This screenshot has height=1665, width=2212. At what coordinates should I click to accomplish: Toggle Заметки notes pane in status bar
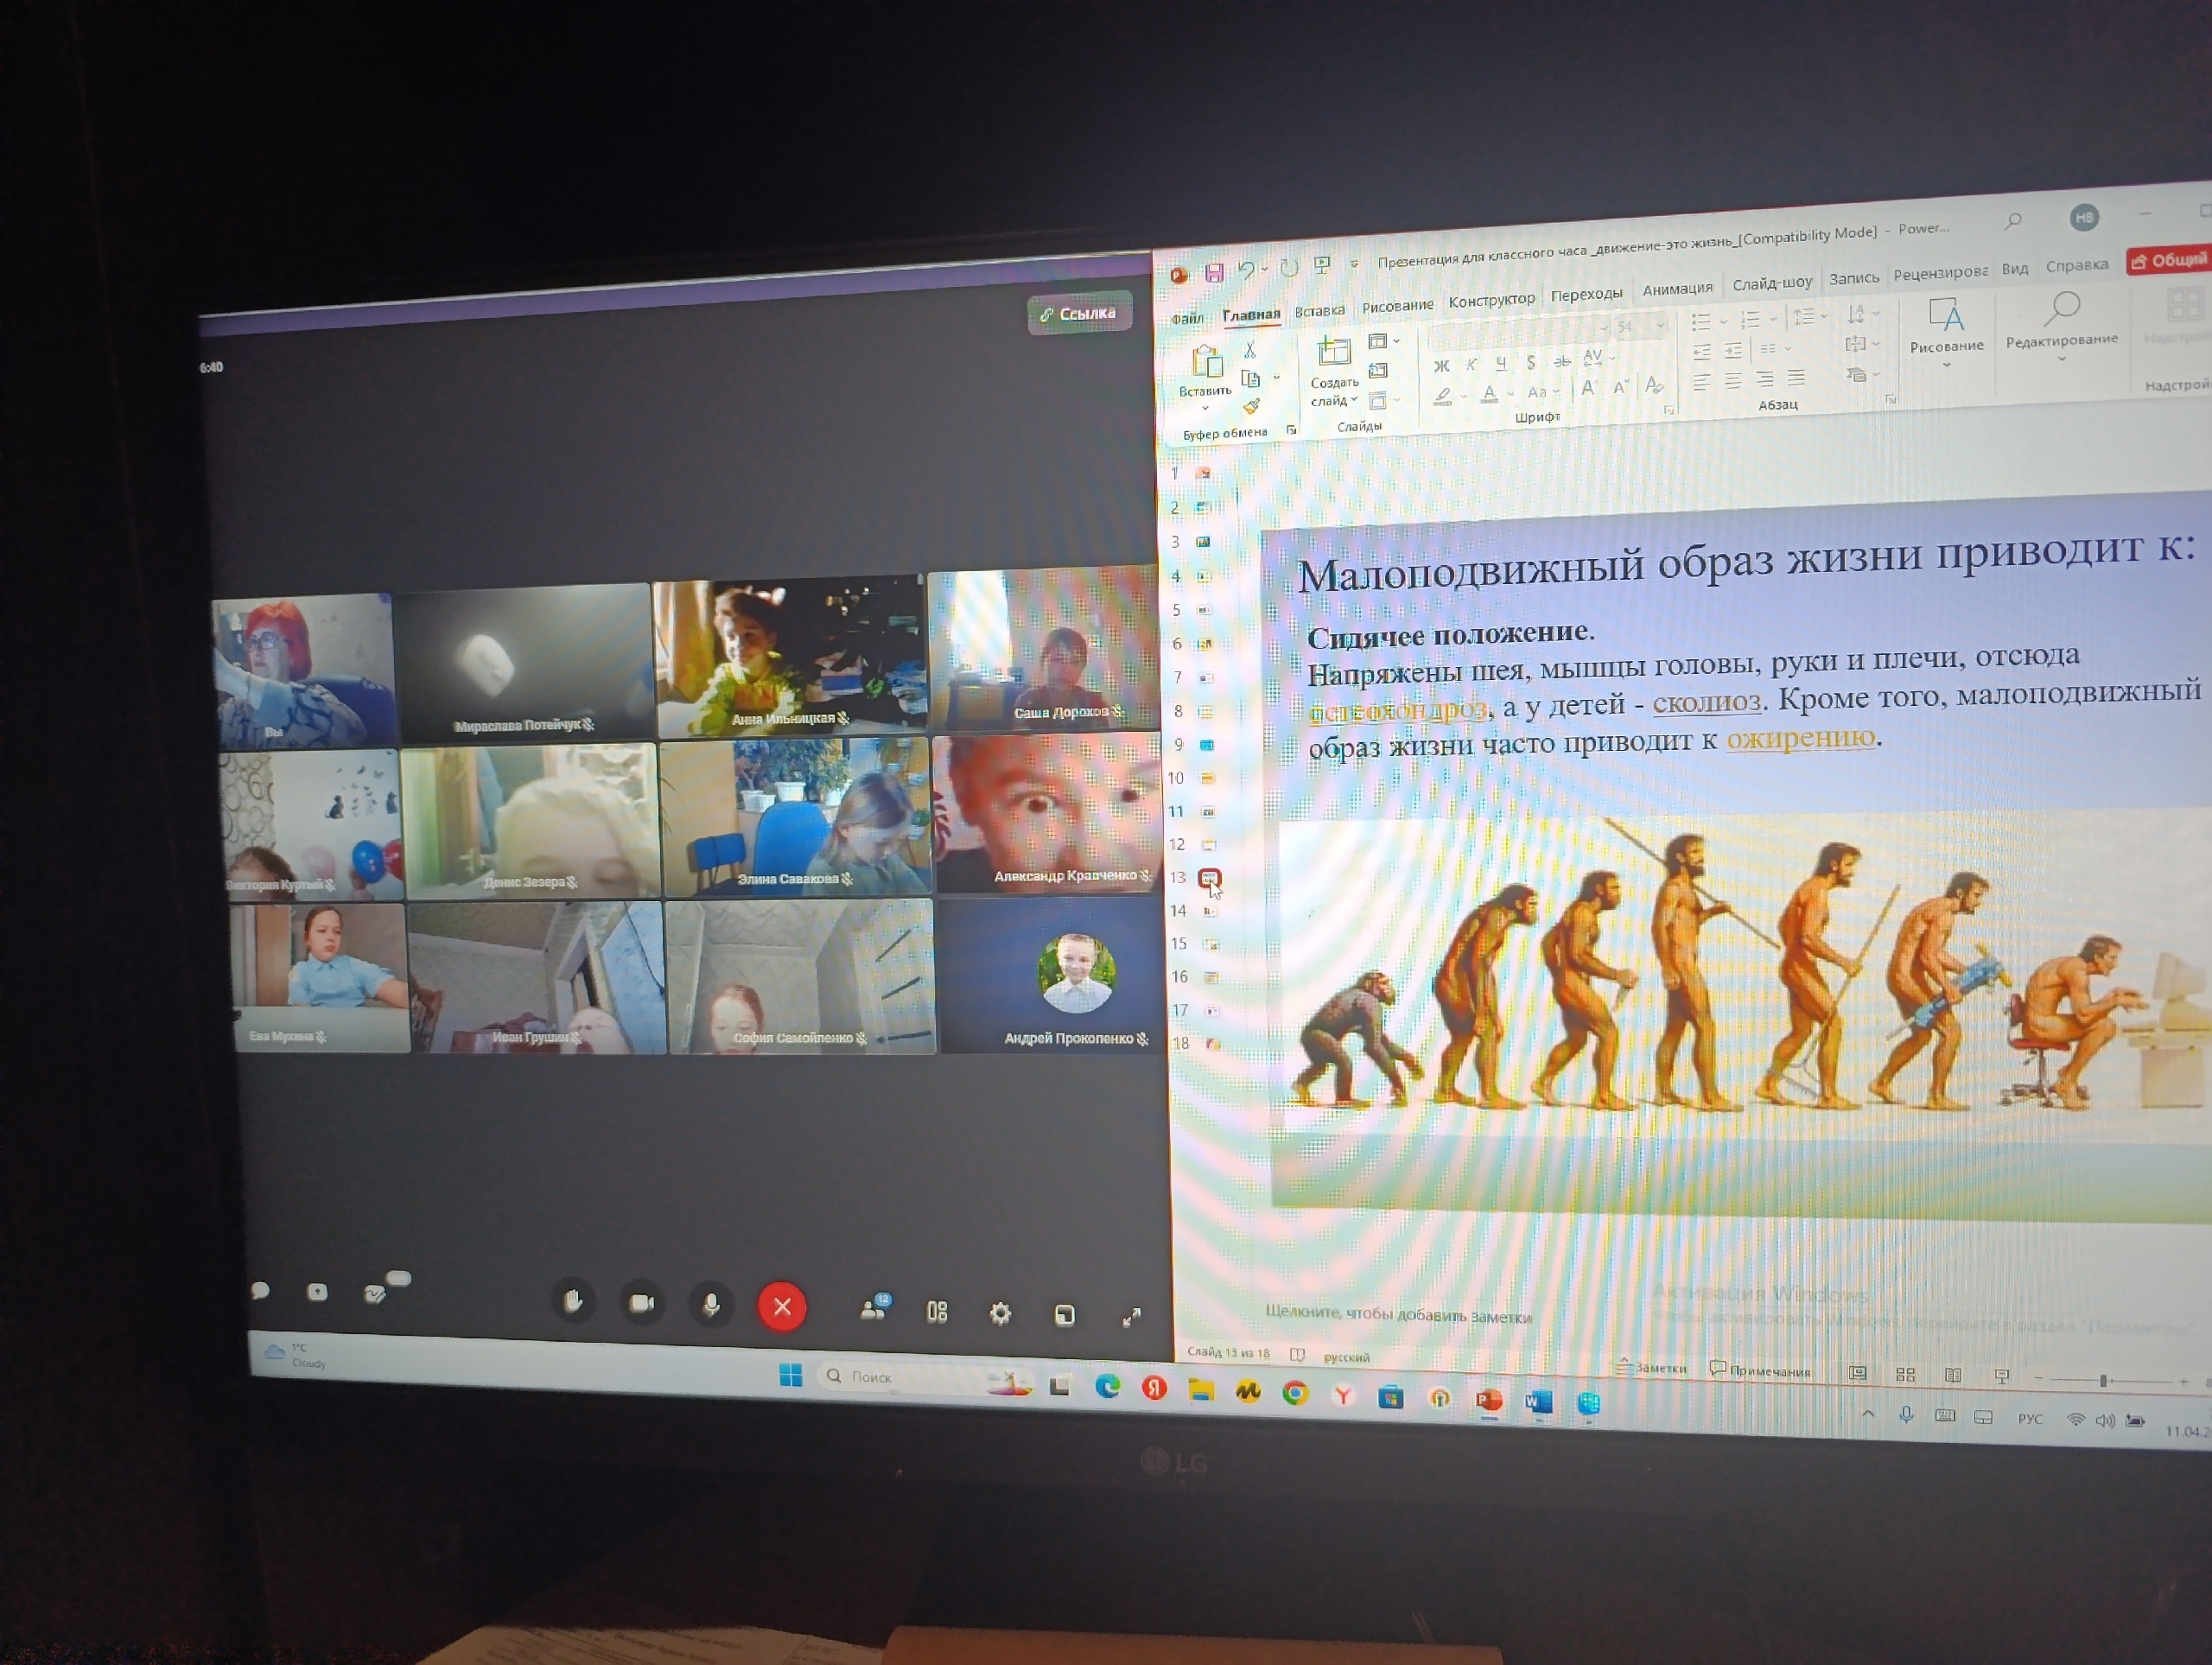coord(1652,1366)
